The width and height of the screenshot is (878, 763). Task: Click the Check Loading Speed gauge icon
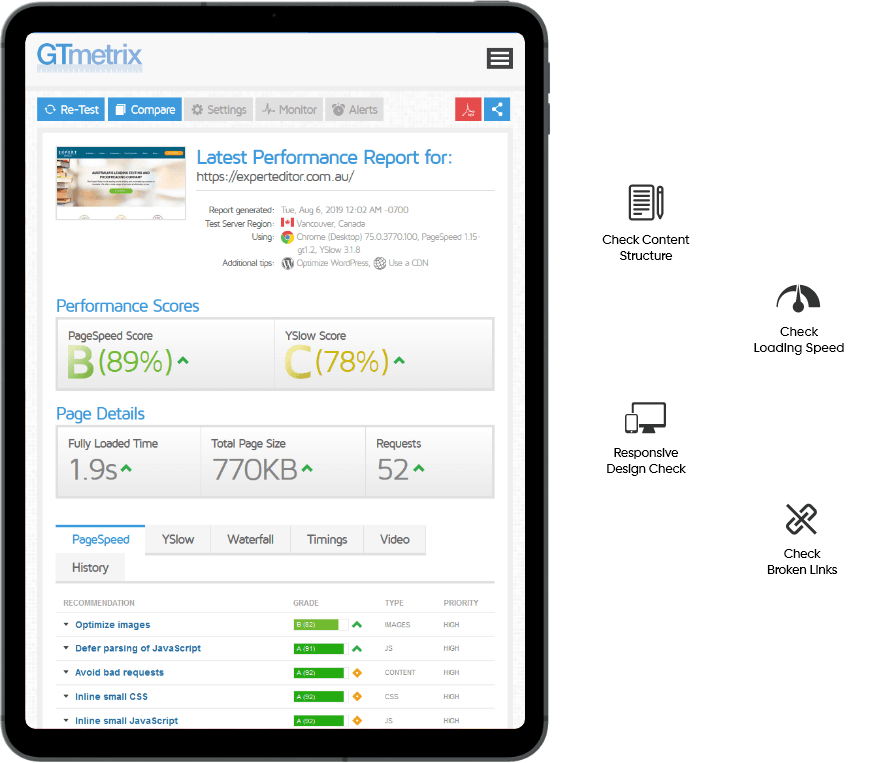click(x=798, y=298)
